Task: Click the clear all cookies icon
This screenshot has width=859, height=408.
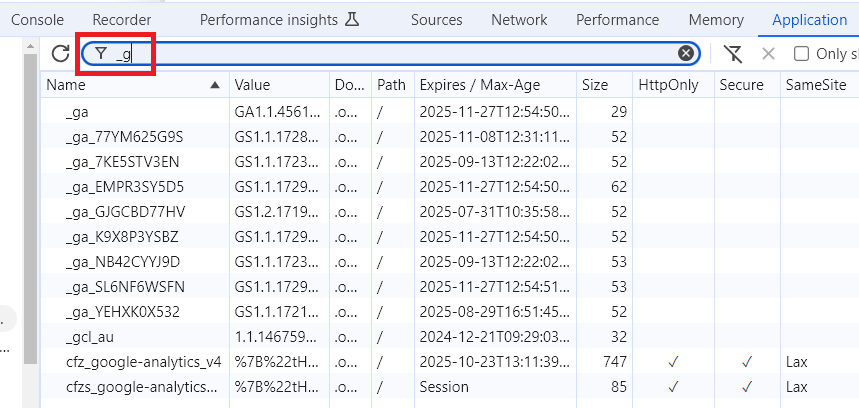Action: 733,54
